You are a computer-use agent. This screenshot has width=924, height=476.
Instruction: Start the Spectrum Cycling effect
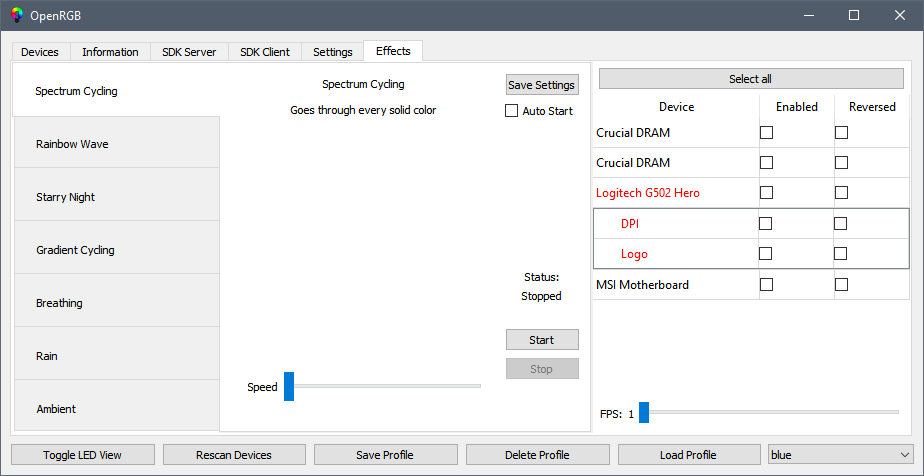pos(542,339)
